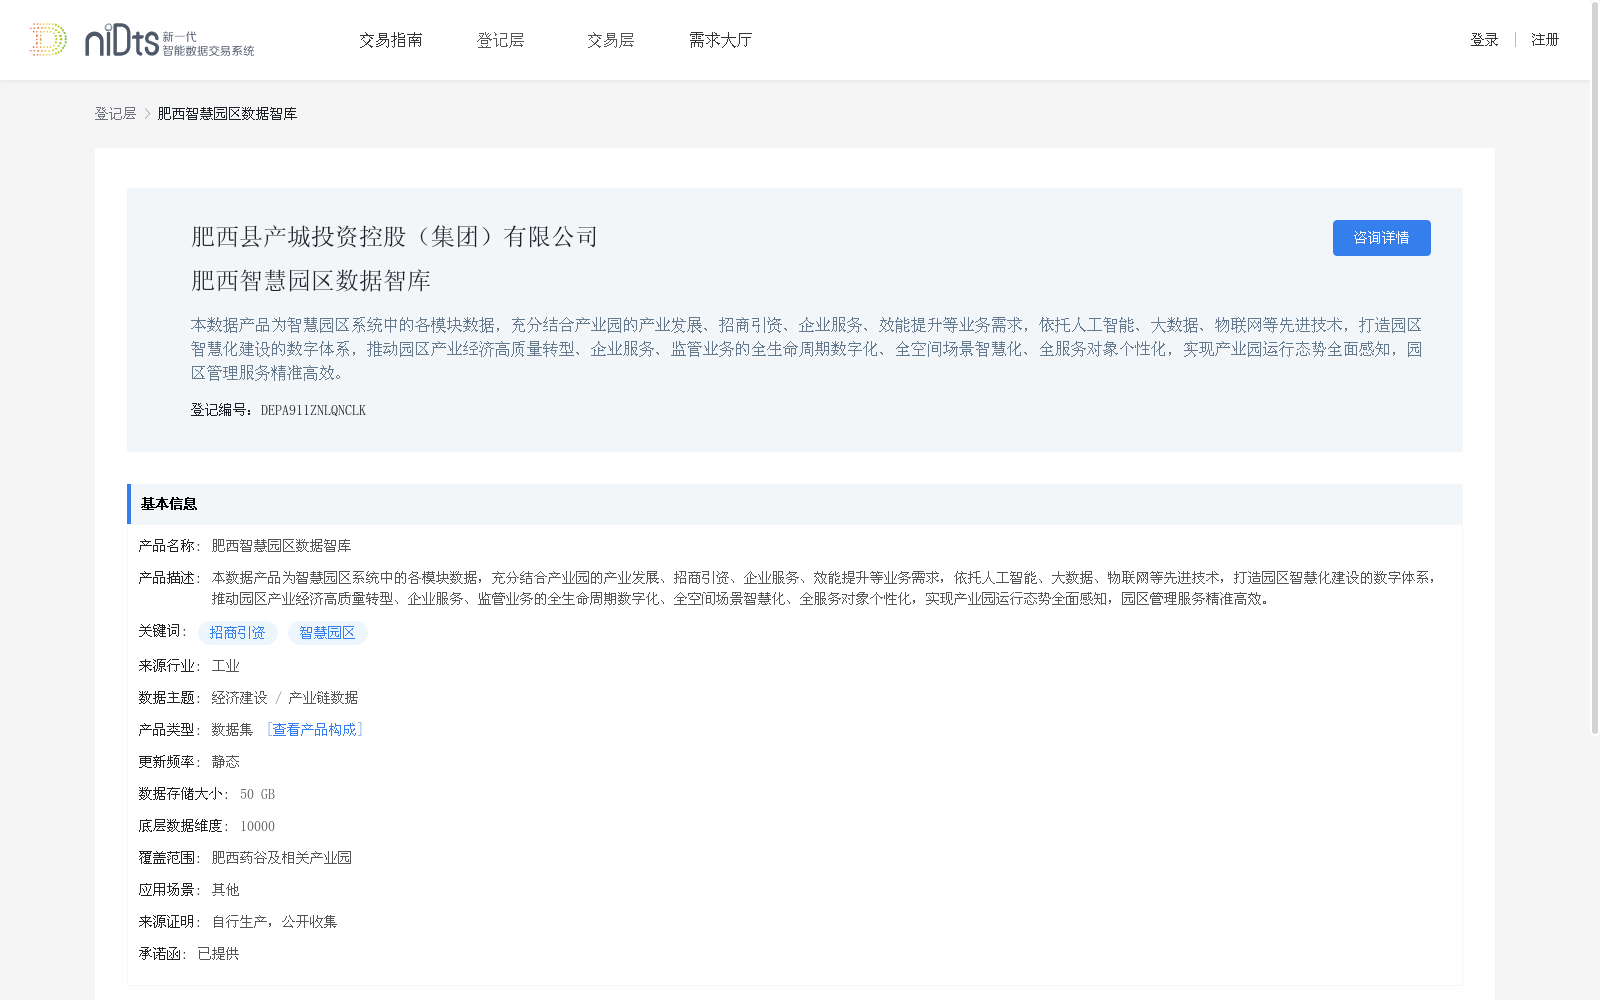The image size is (1600, 1000).
Task: Click the data theme 产业链数据
Action: 323,698
